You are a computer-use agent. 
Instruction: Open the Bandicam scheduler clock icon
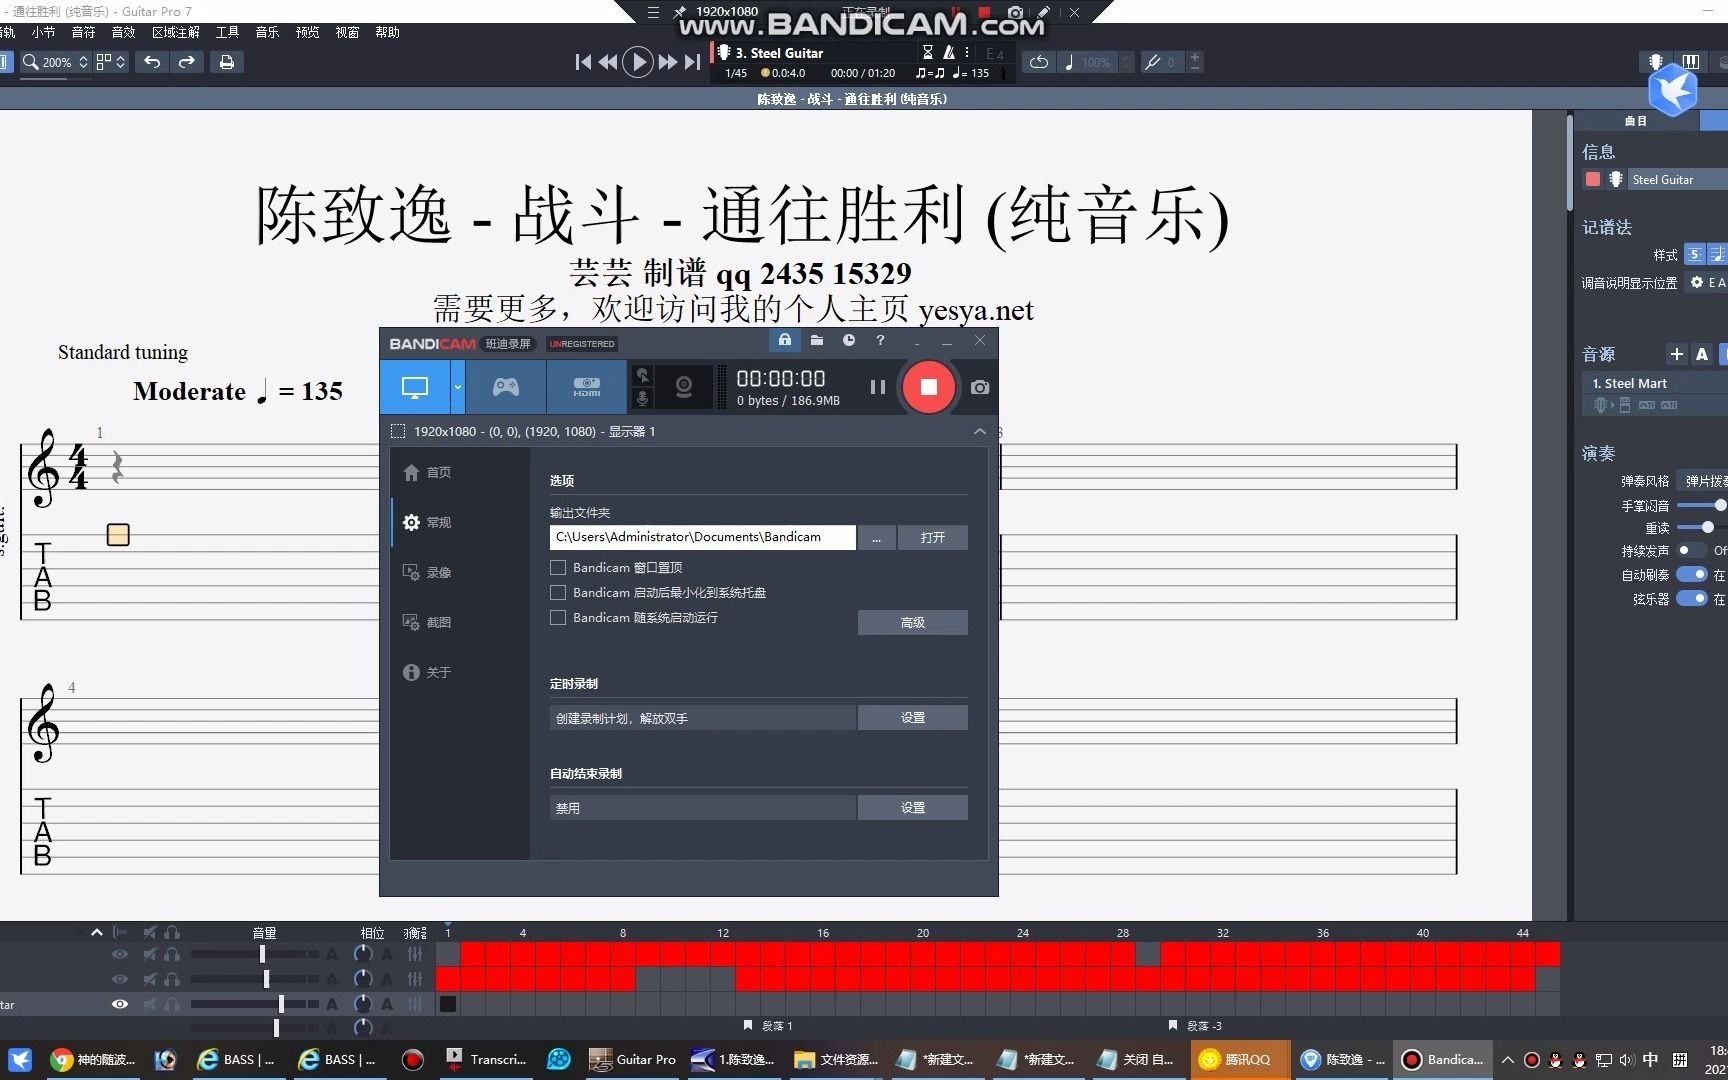849,340
